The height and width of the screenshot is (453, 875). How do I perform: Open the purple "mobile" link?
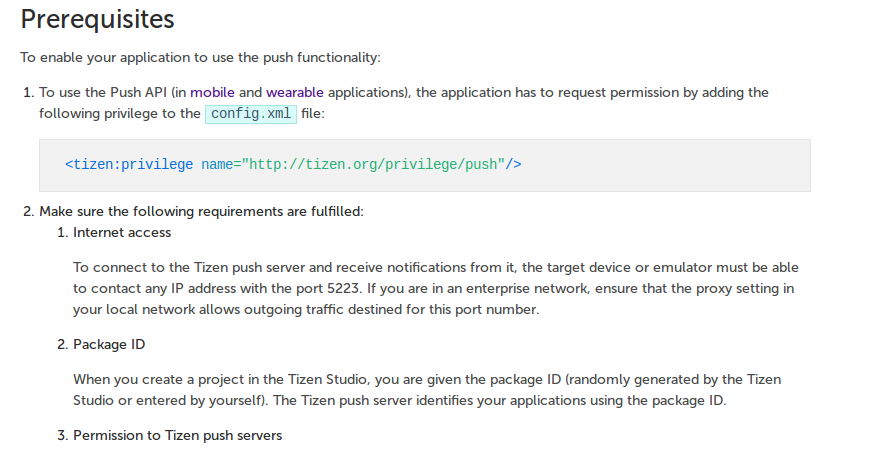point(212,93)
